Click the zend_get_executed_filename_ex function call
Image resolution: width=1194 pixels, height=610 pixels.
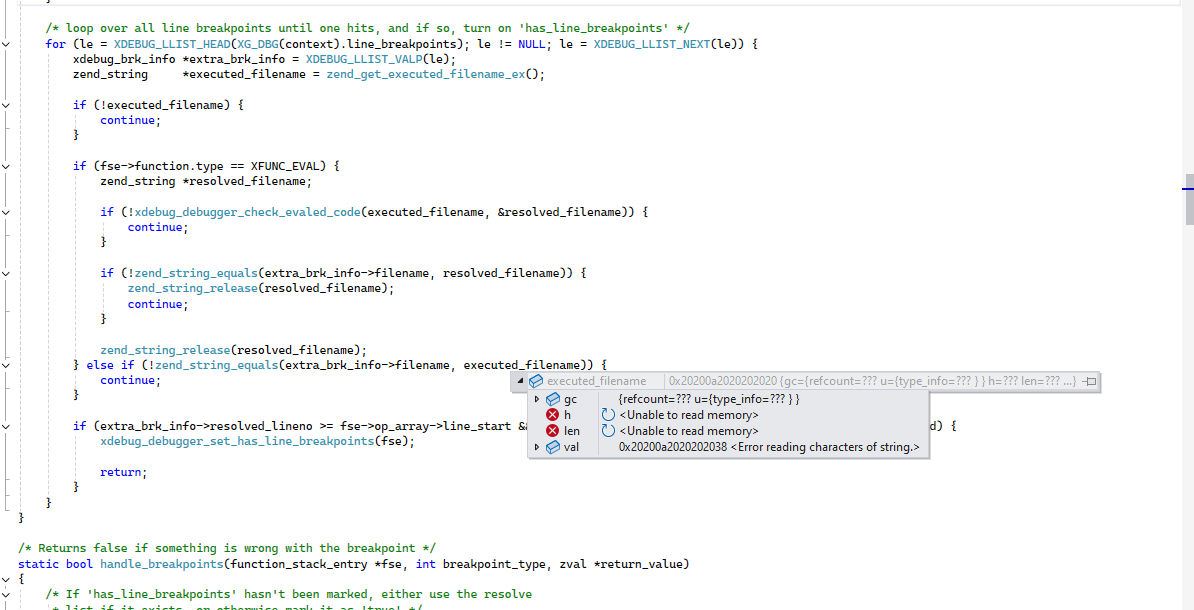tap(425, 74)
